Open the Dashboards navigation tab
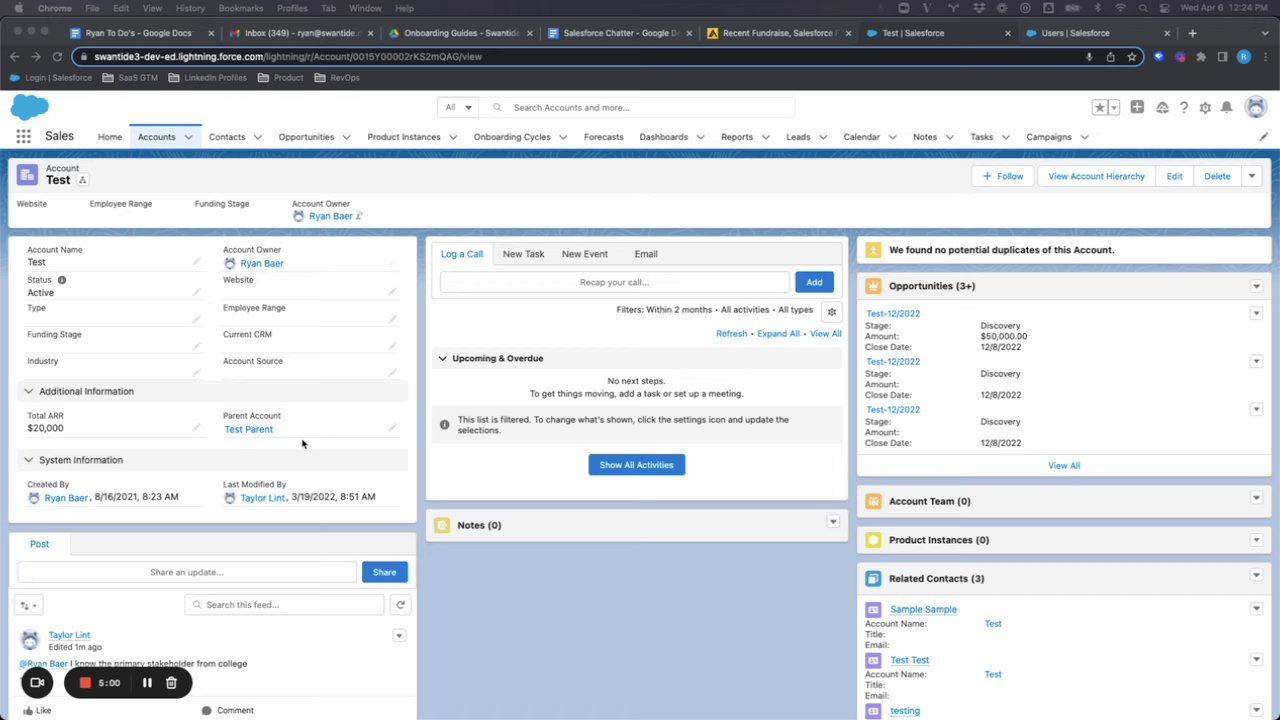The width and height of the screenshot is (1280, 720). [664, 137]
